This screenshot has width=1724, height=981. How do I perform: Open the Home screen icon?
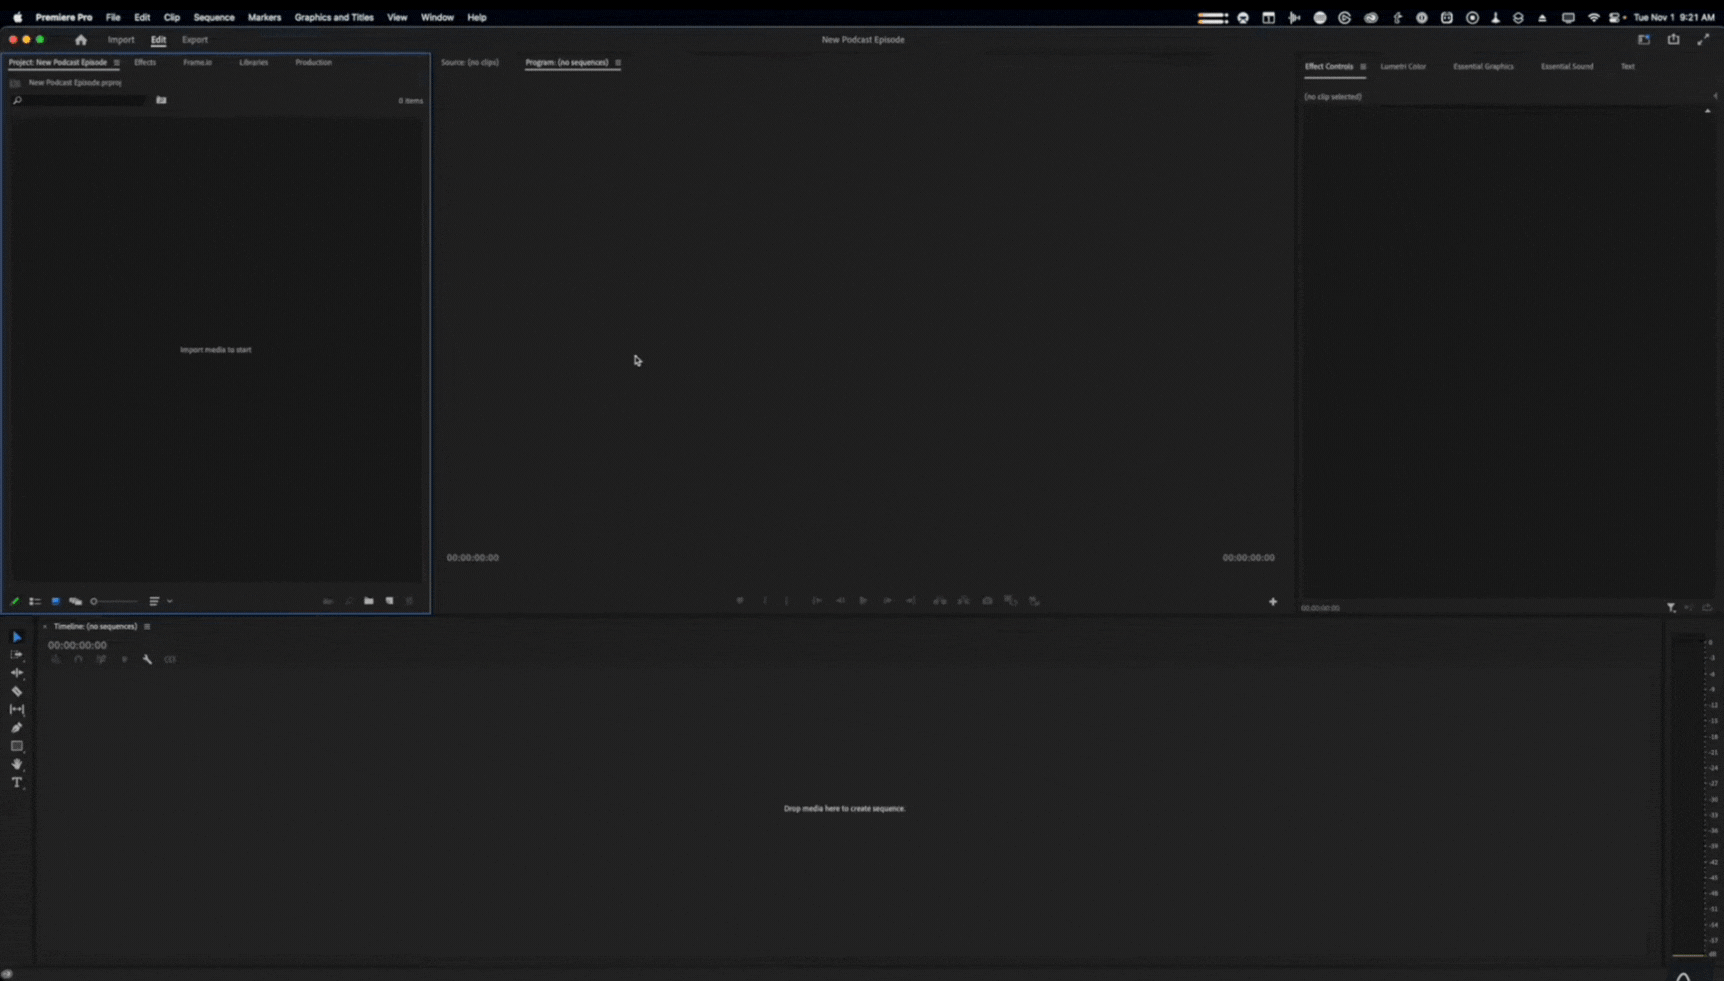[81, 40]
